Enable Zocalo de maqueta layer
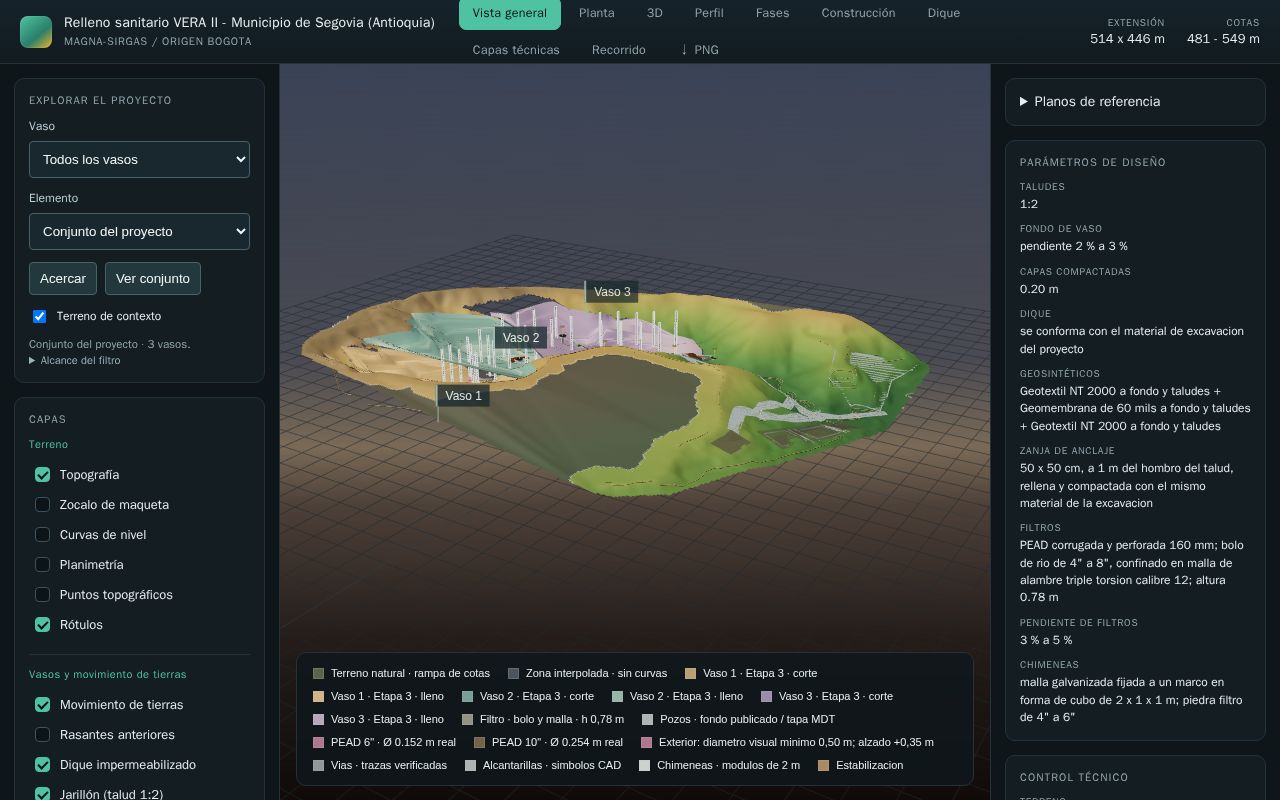1280x800 pixels. coord(43,505)
